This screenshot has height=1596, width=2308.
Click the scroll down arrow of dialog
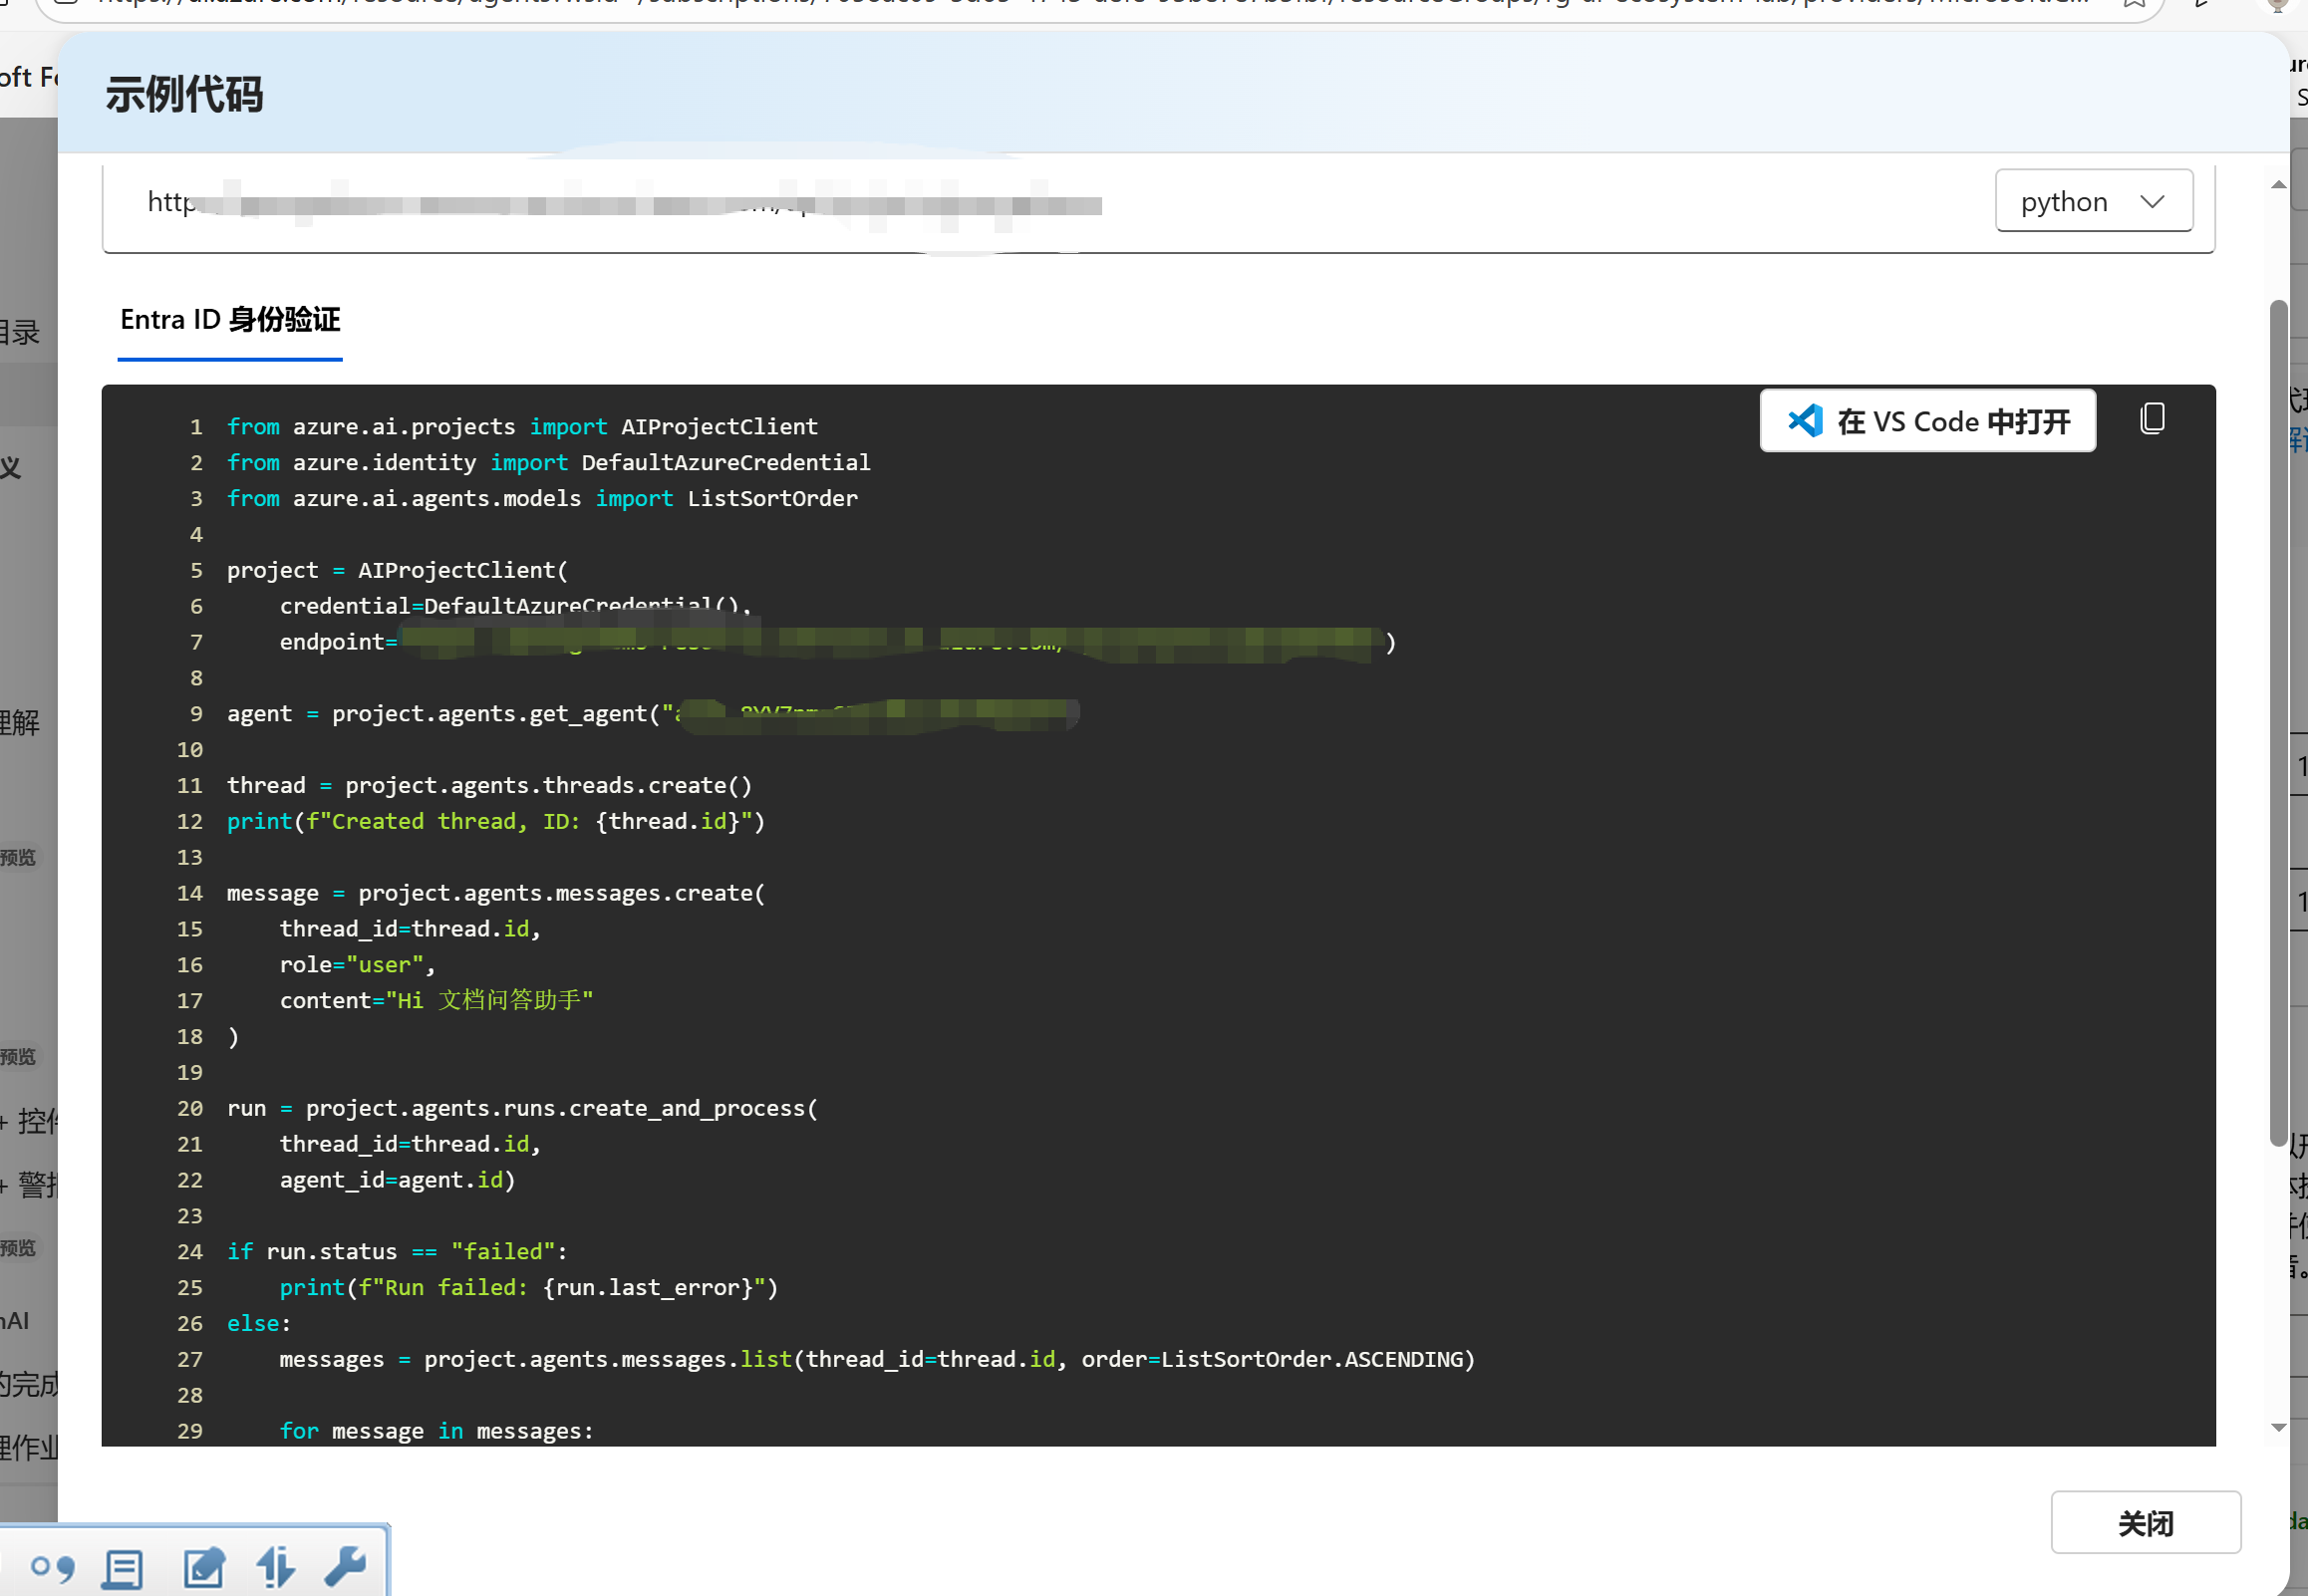click(2278, 1427)
